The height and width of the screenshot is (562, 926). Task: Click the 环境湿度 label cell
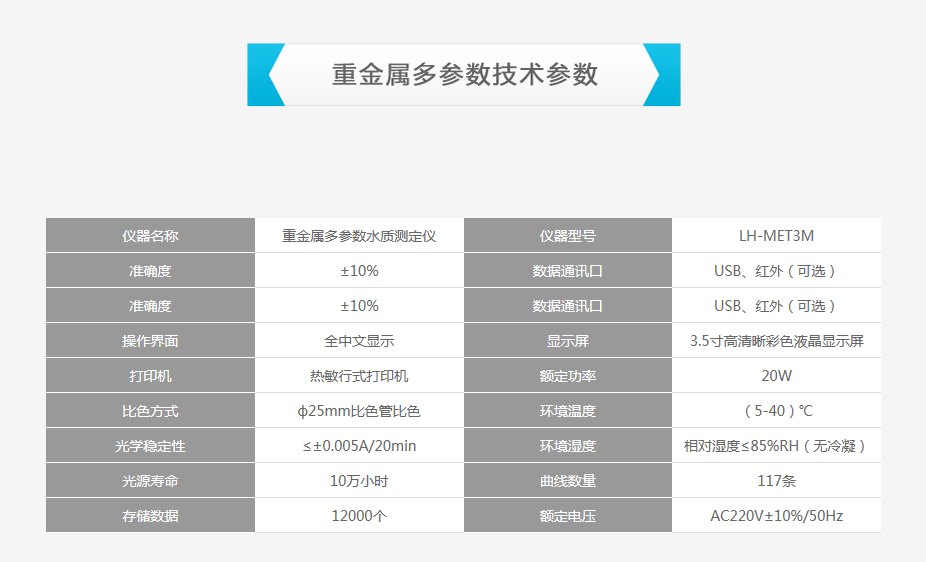point(568,446)
